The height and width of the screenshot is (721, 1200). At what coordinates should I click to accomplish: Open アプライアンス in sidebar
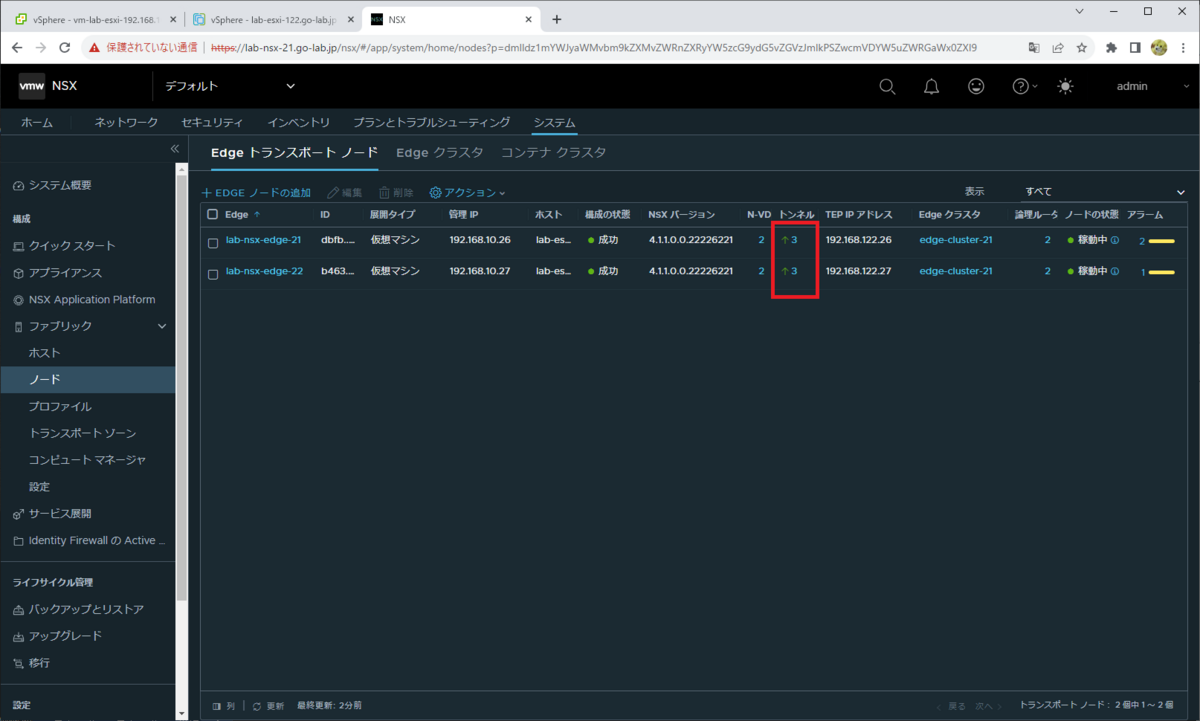(x=65, y=273)
